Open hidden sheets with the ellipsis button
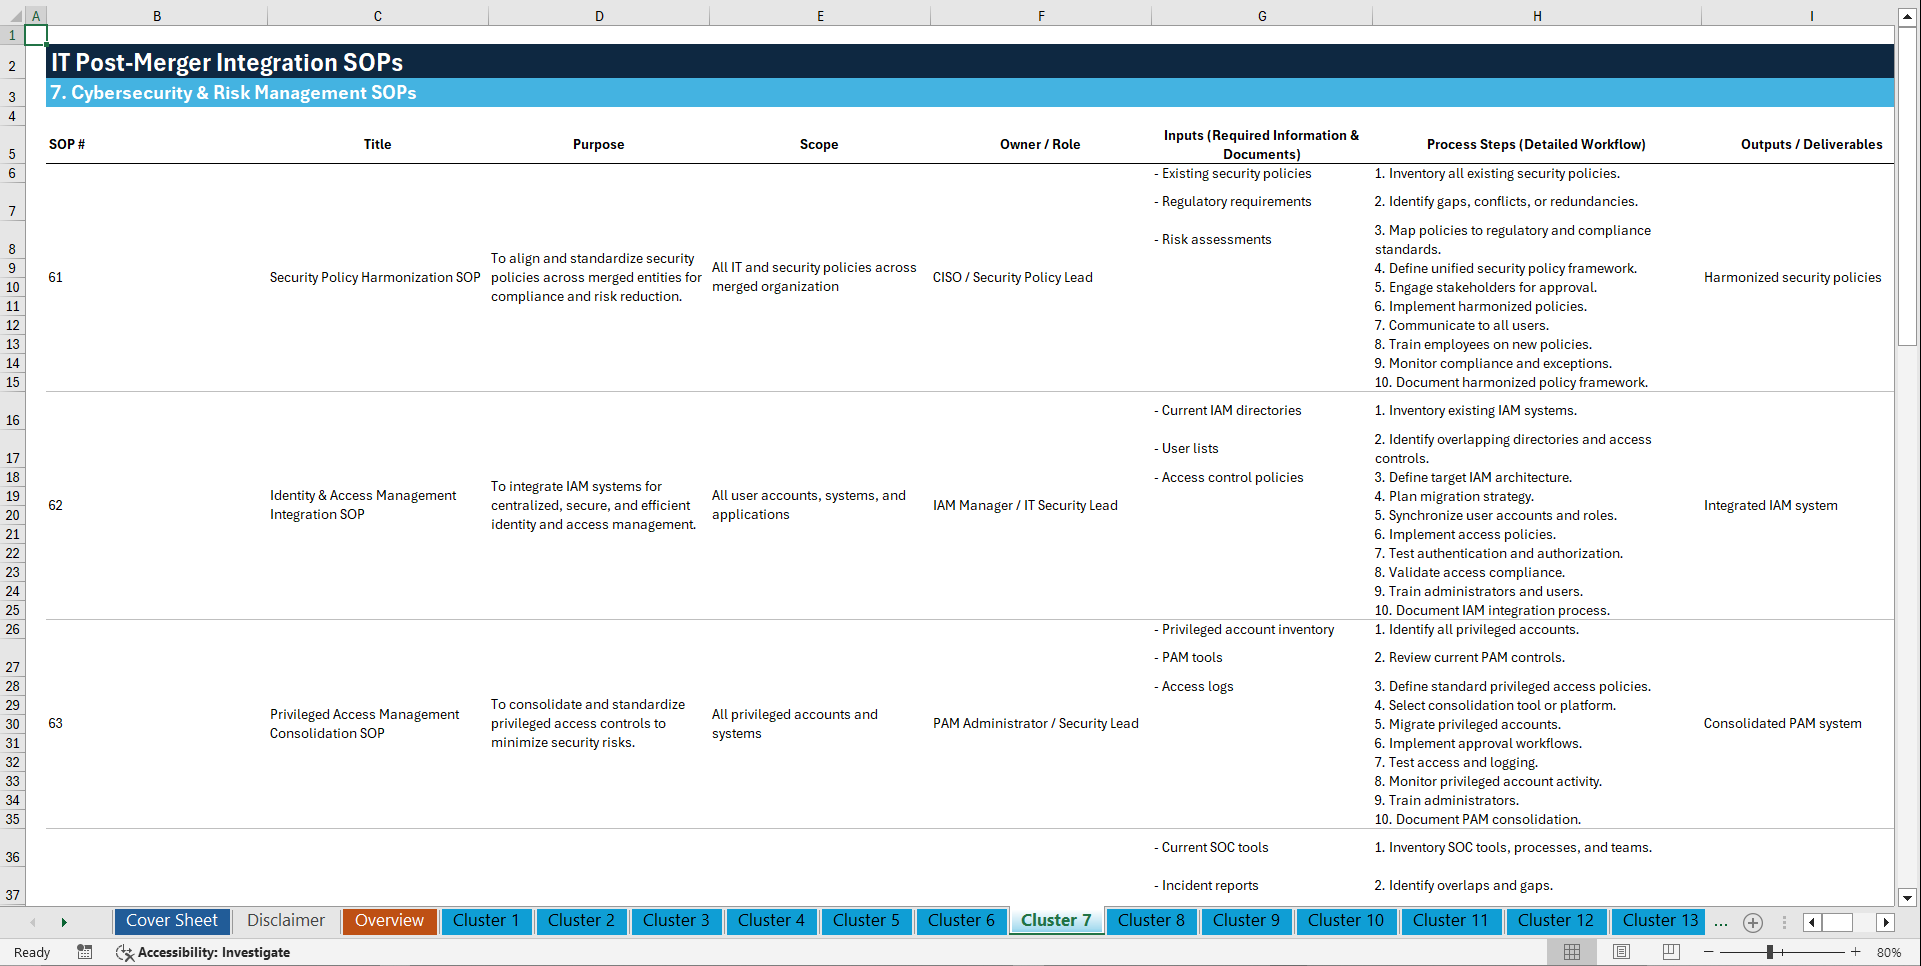This screenshot has height=966, width=1921. tap(1721, 922)
